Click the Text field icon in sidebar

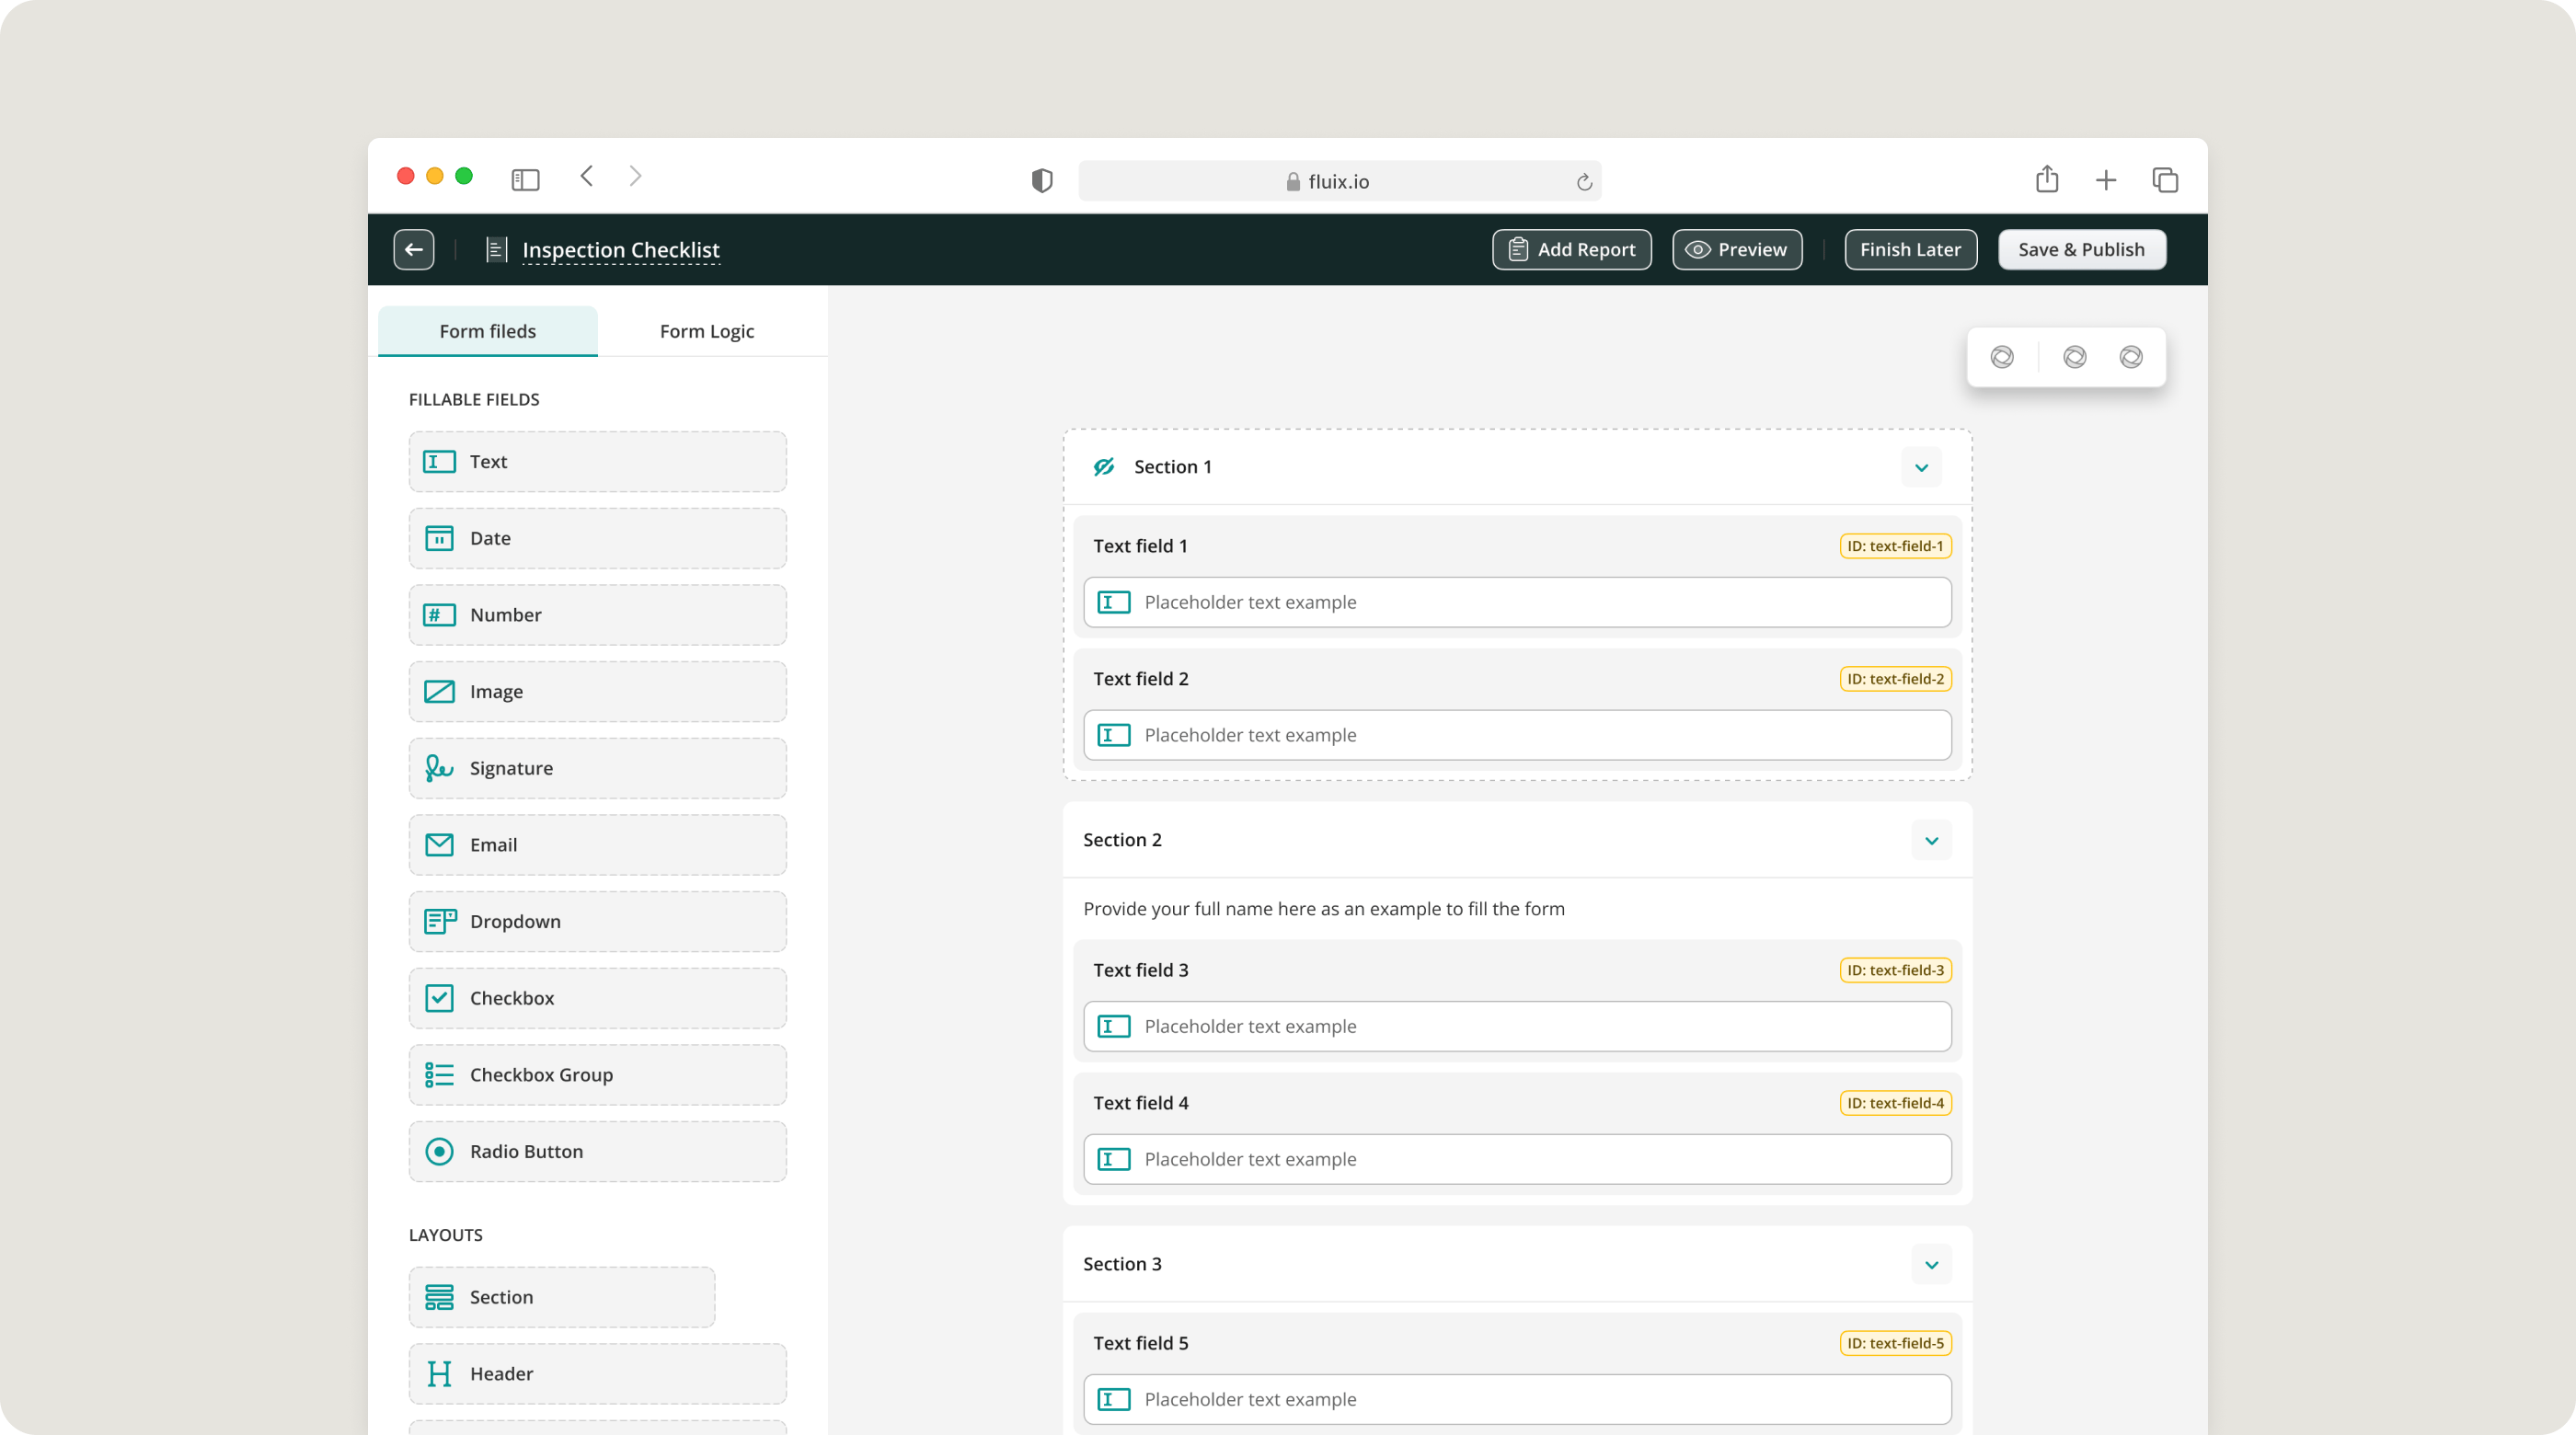pyautogui.click(x=439, y=461)
